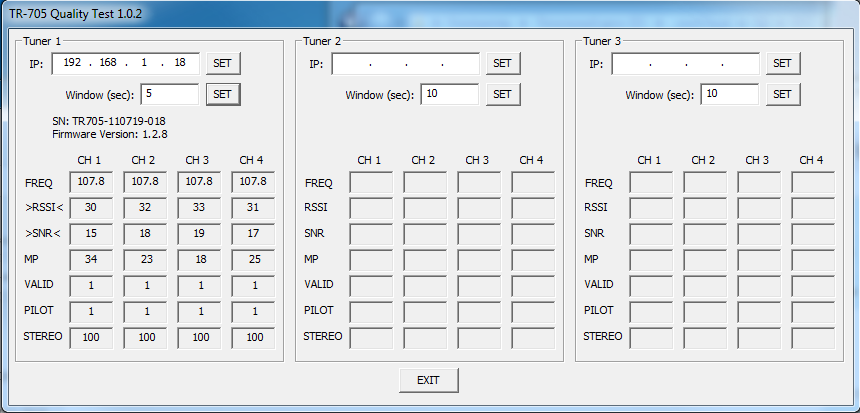Click the TR-705 Quality Test title bar
Image resolution: width=860 pixels, height=413 pixels.
(430, 14)
